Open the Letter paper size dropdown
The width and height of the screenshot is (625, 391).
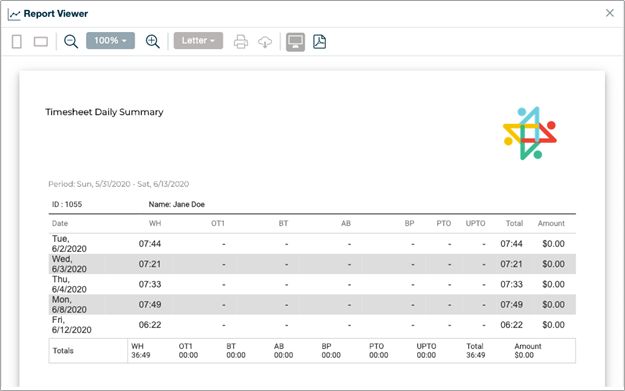point(198,41)
